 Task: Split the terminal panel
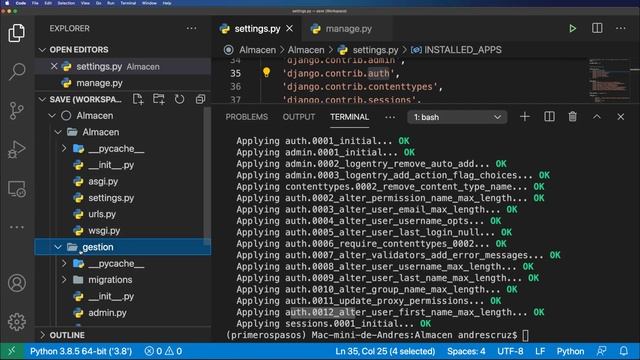[549, 117]
